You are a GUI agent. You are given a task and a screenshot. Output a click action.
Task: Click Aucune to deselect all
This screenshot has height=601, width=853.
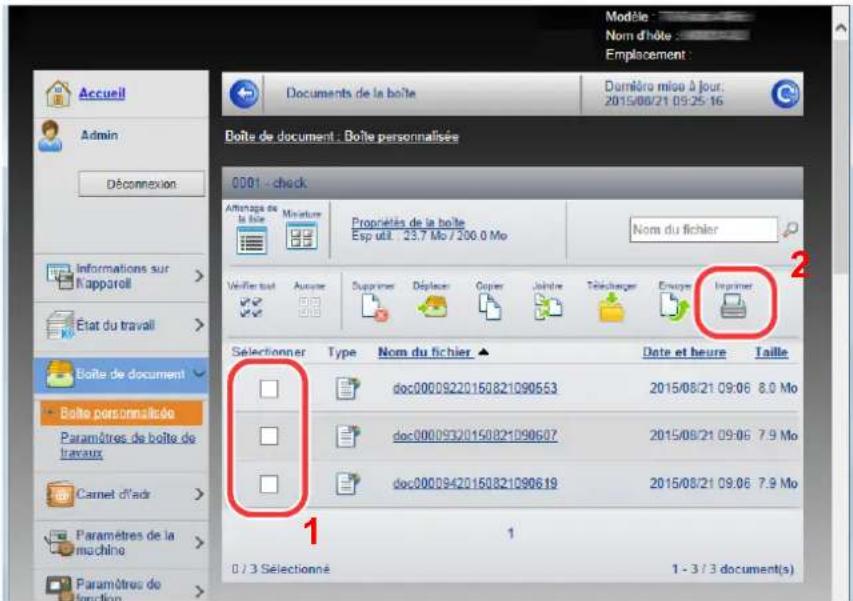[309, 306]
